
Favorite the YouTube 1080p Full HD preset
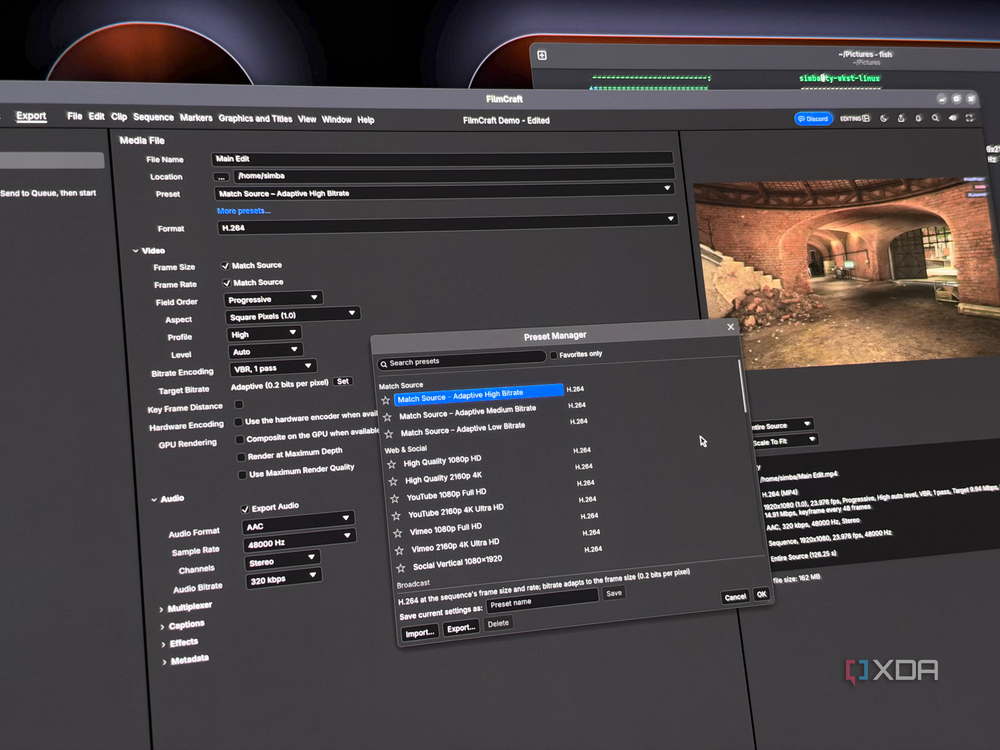point(395,498)
